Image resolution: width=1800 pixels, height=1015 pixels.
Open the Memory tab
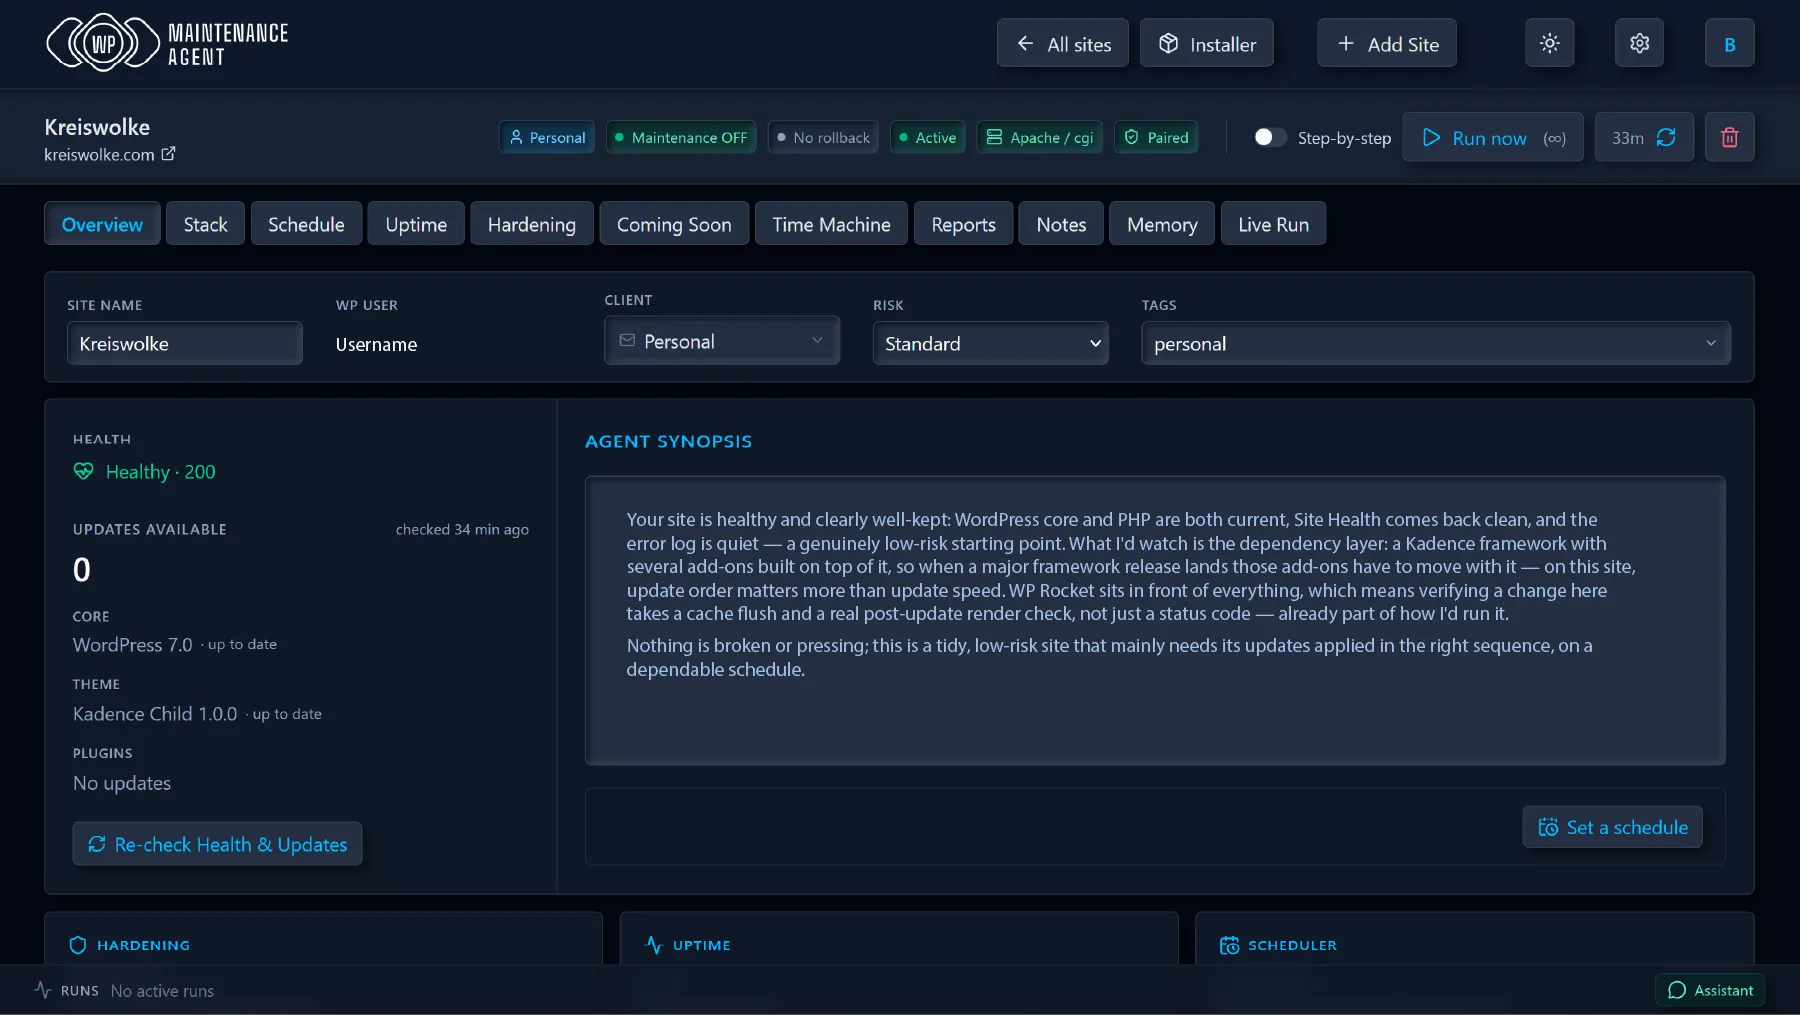pos(1162,224)
